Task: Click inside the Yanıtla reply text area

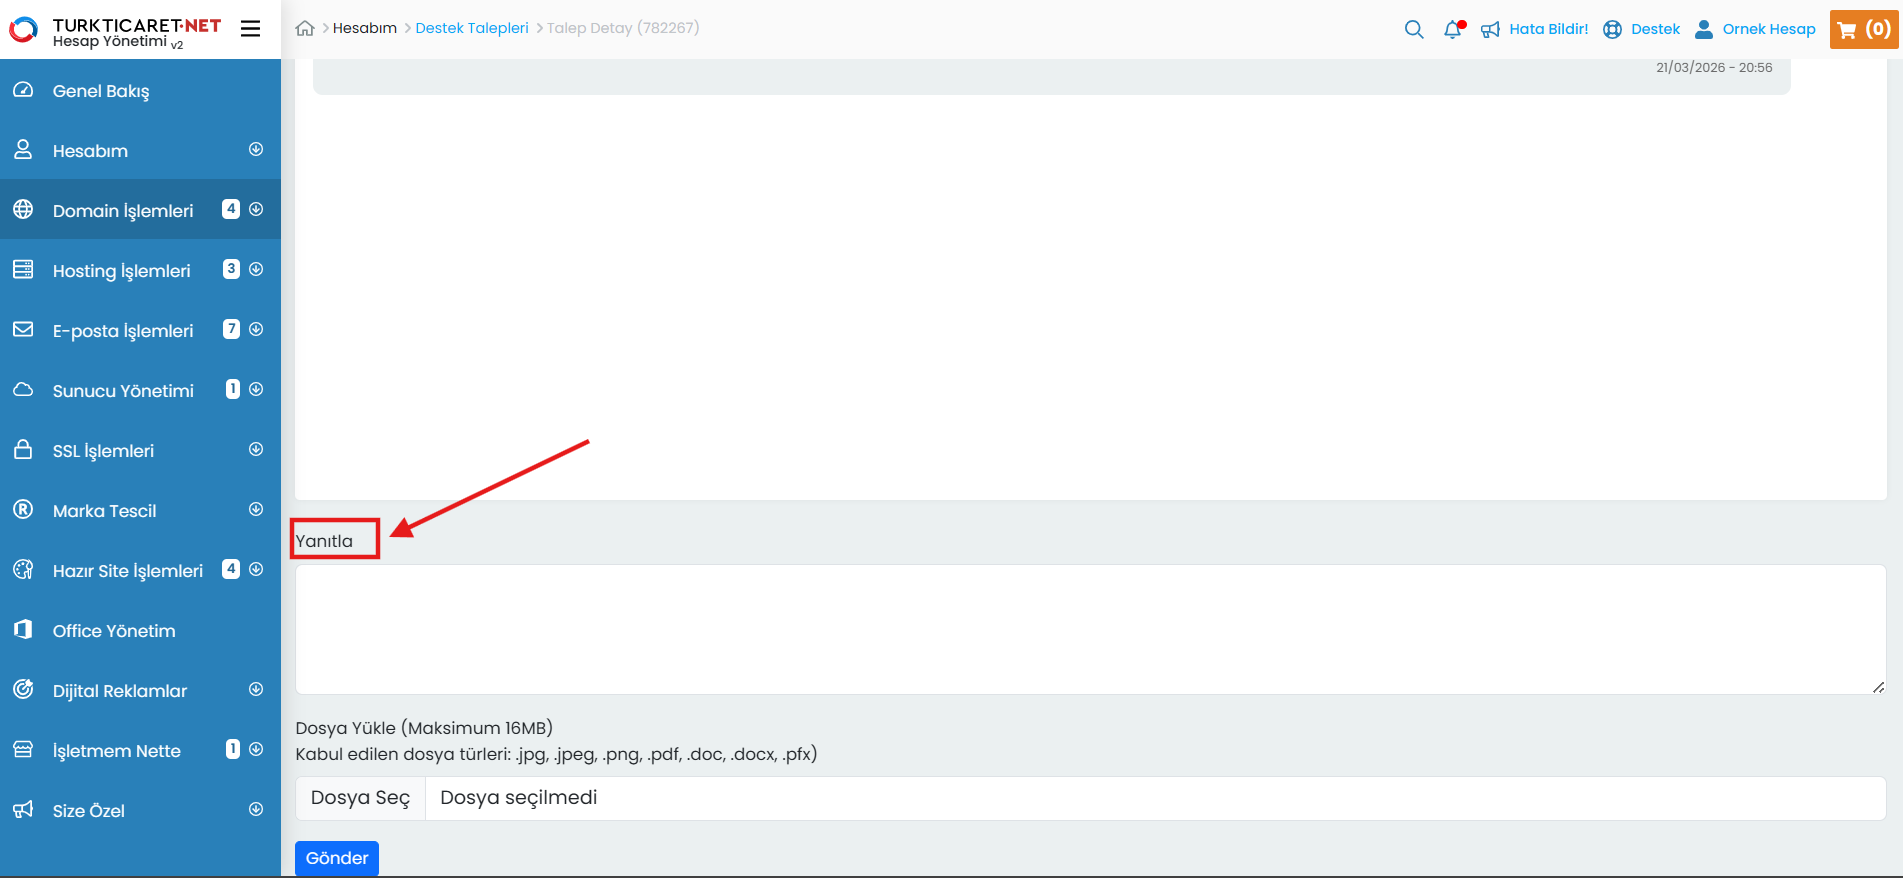Action: point(1090,629)
